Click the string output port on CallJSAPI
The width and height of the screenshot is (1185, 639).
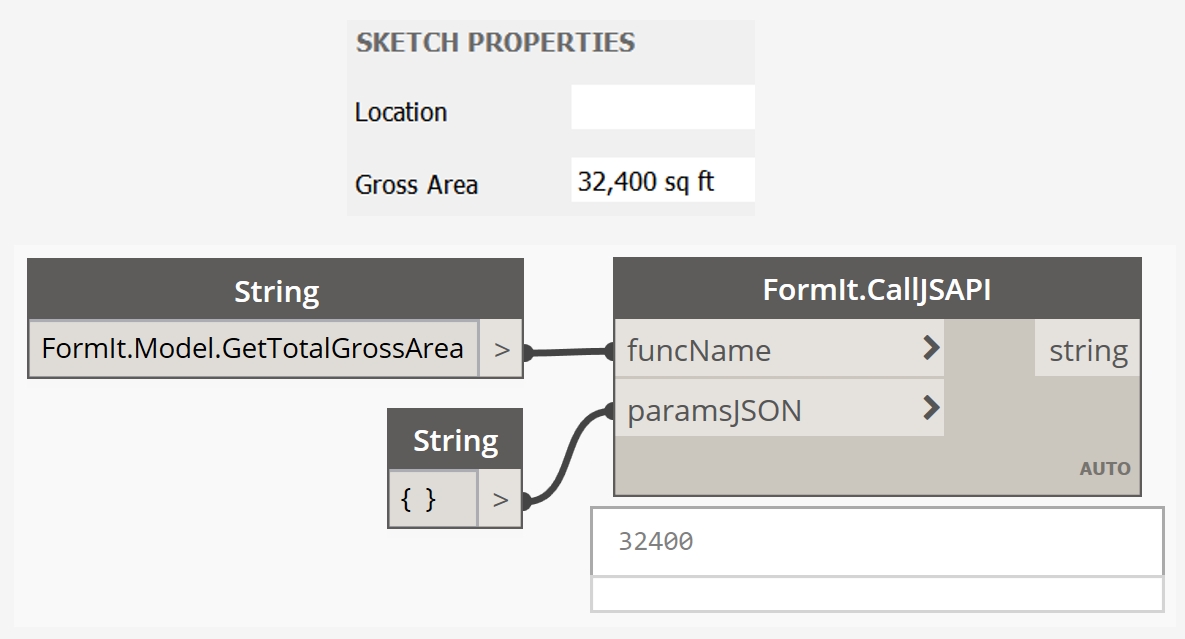pyautogui.click(x=1087, y=350)
